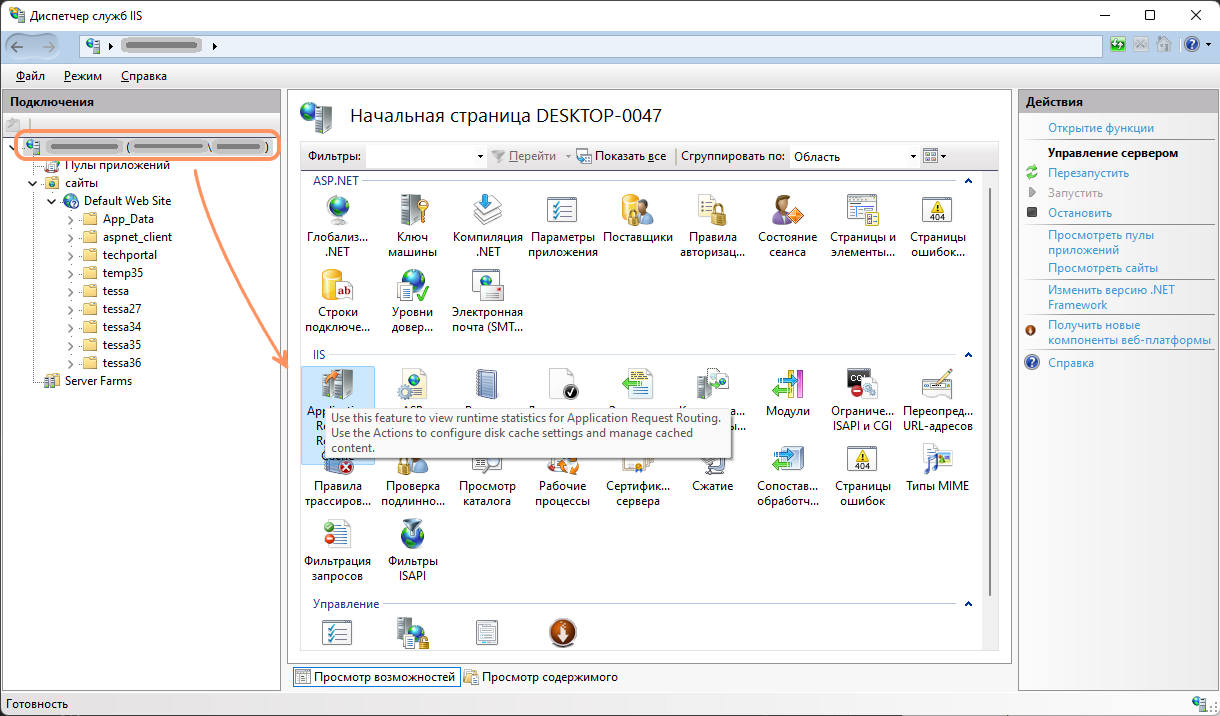Select Пулы приложений in the connections tree
Screen dimensions: 1220x716
point(116,166)
